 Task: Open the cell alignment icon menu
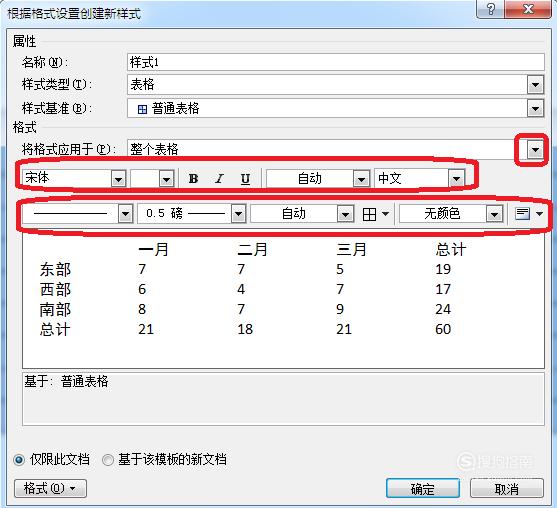529,214
